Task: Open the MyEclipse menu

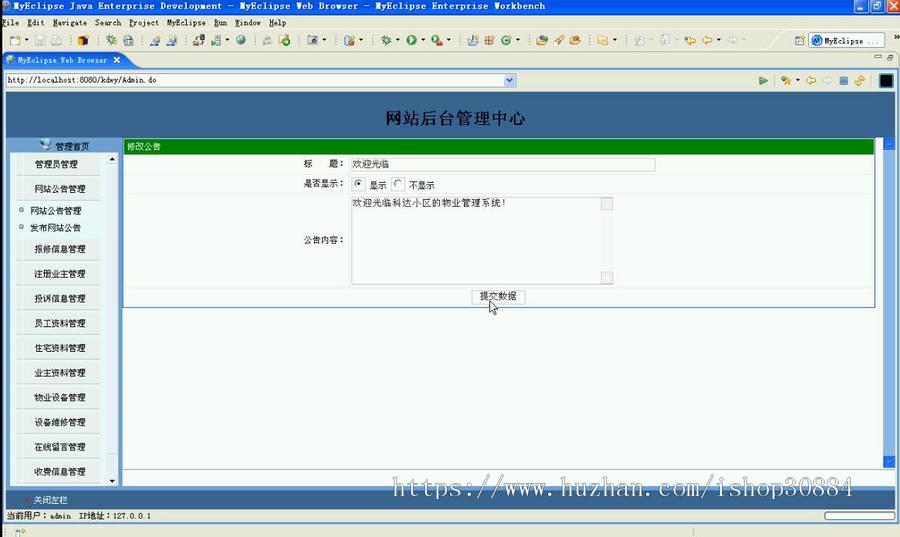Action: point(186,23)
